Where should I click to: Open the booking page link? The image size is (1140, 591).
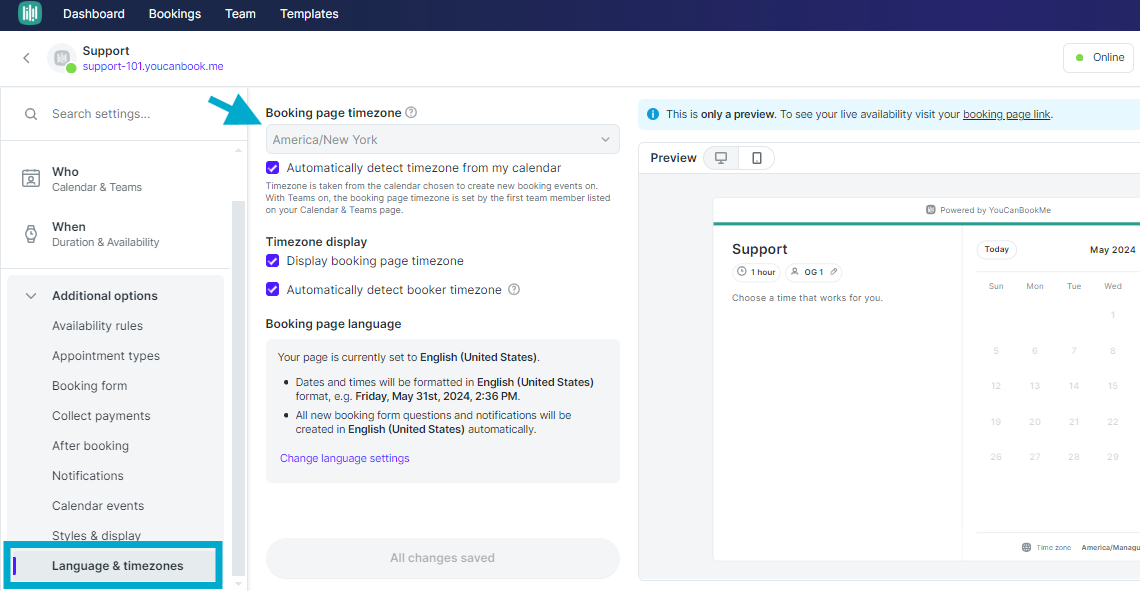1006,114
